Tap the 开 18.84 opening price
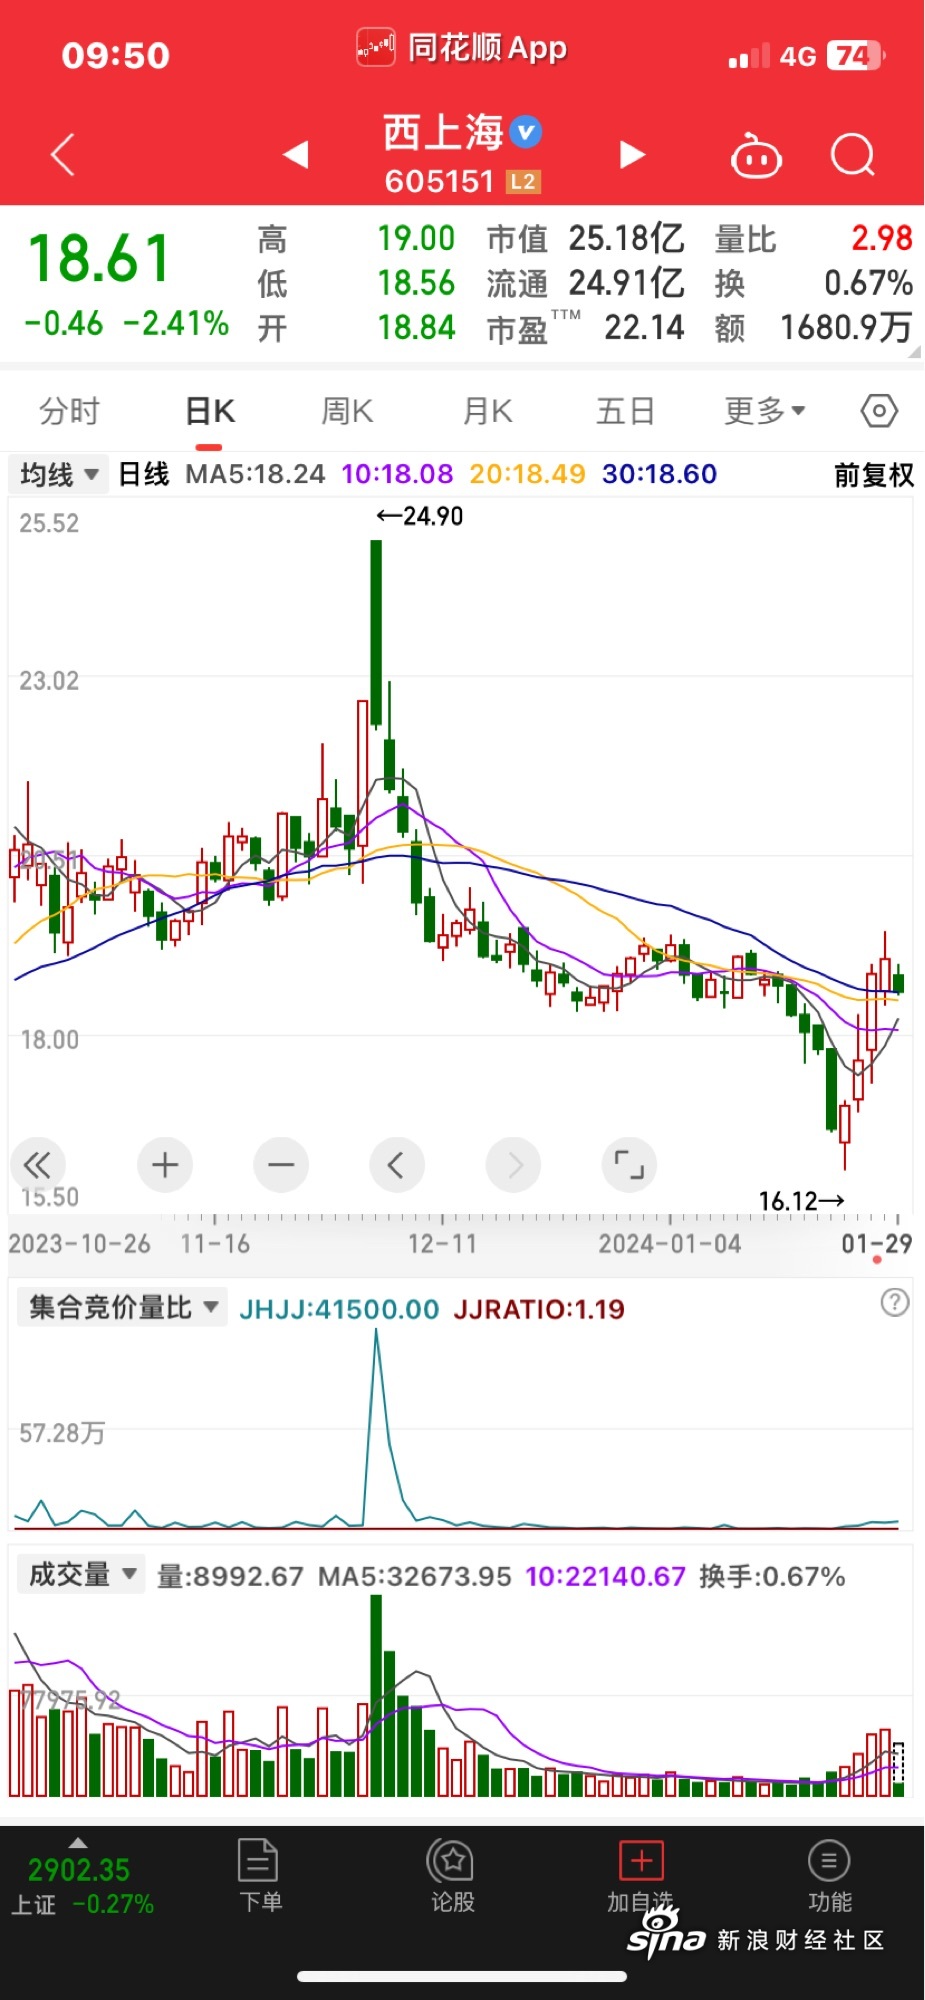The width and height of the screenshot is (925, 2000). point(416,327)
